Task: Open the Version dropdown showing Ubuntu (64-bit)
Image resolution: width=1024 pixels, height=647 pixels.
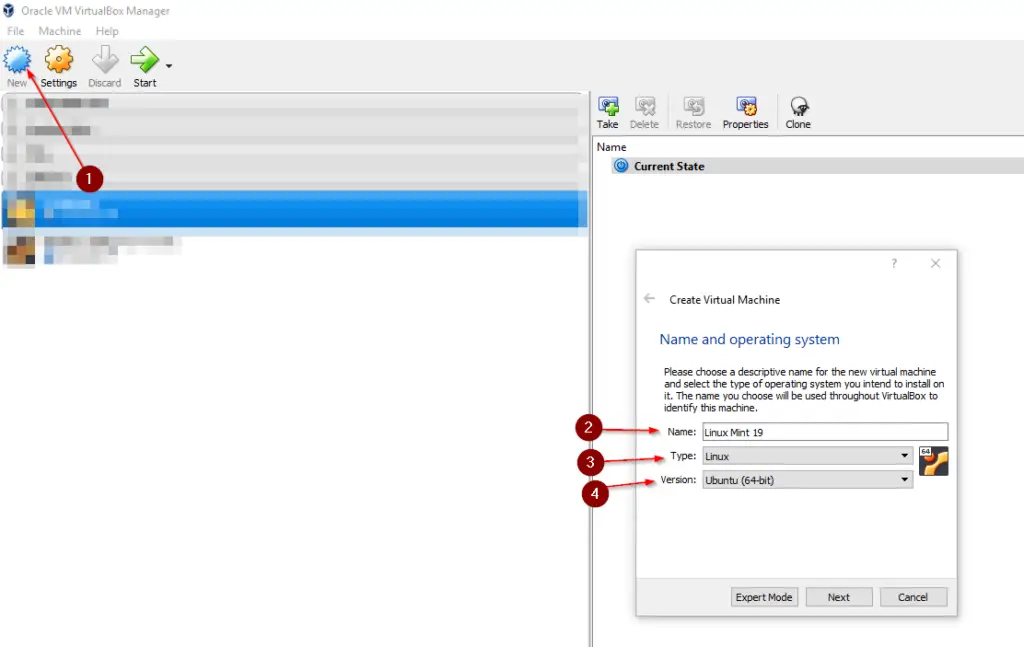Action: (x=807, y=480)
